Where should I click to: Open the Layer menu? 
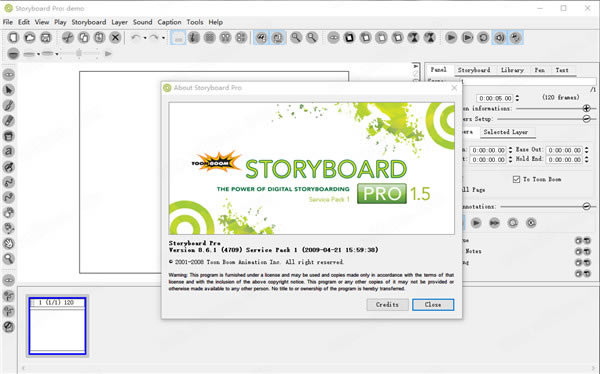tap(119, 22)
